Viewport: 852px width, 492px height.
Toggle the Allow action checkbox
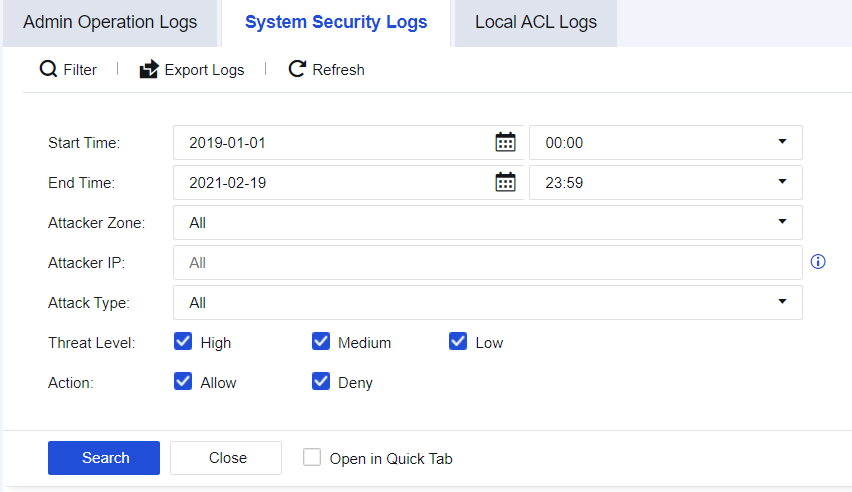pyautogui.click(x=183, y=381)
